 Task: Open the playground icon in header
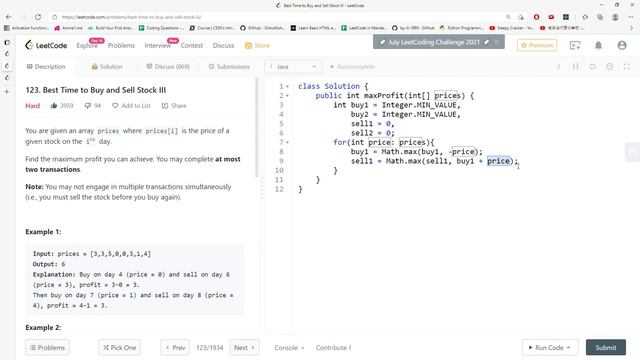pos(575,45)
